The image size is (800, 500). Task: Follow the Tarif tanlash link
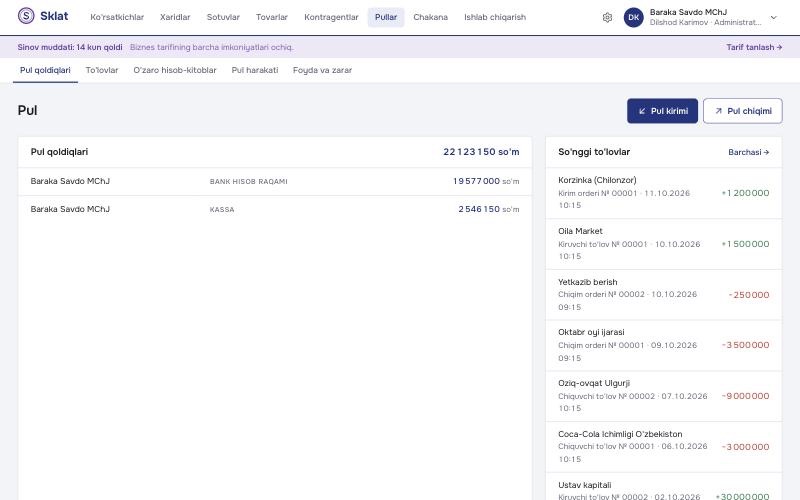point(754,47)
